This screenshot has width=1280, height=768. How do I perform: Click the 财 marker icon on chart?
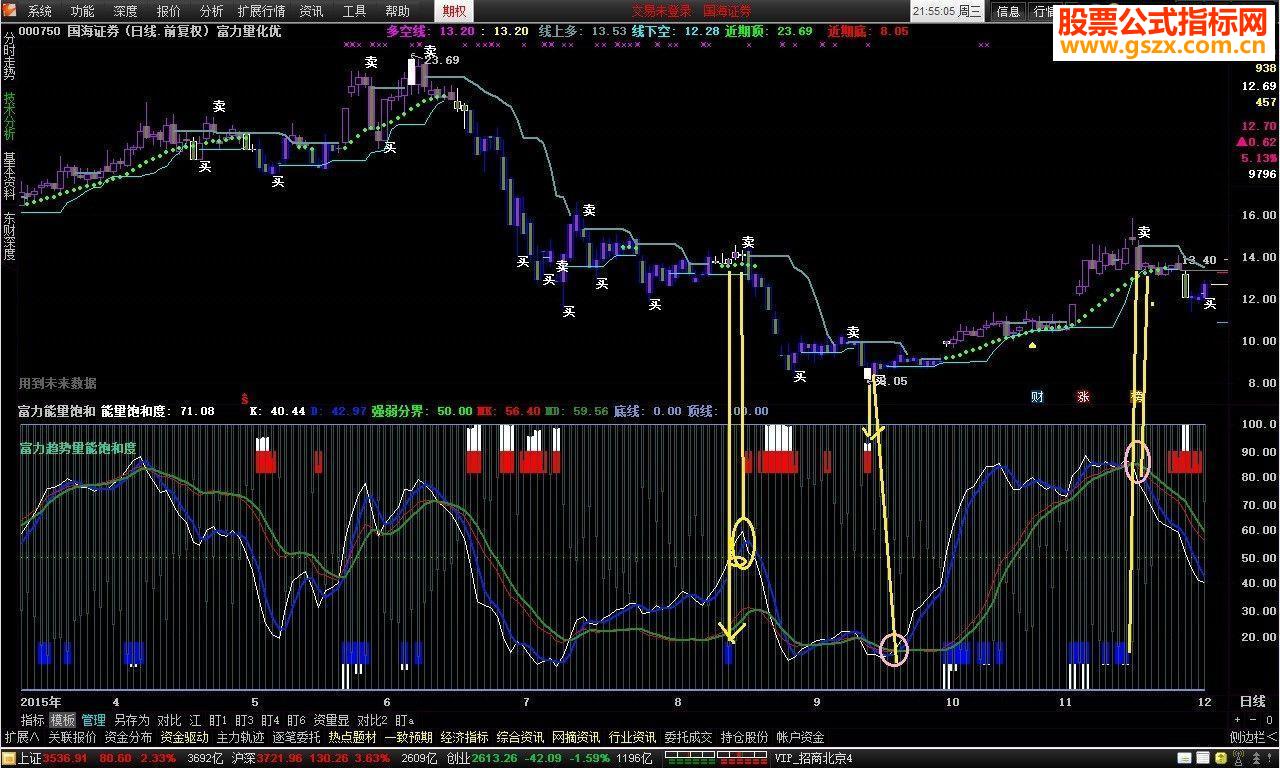click(x=1037, y=396)
